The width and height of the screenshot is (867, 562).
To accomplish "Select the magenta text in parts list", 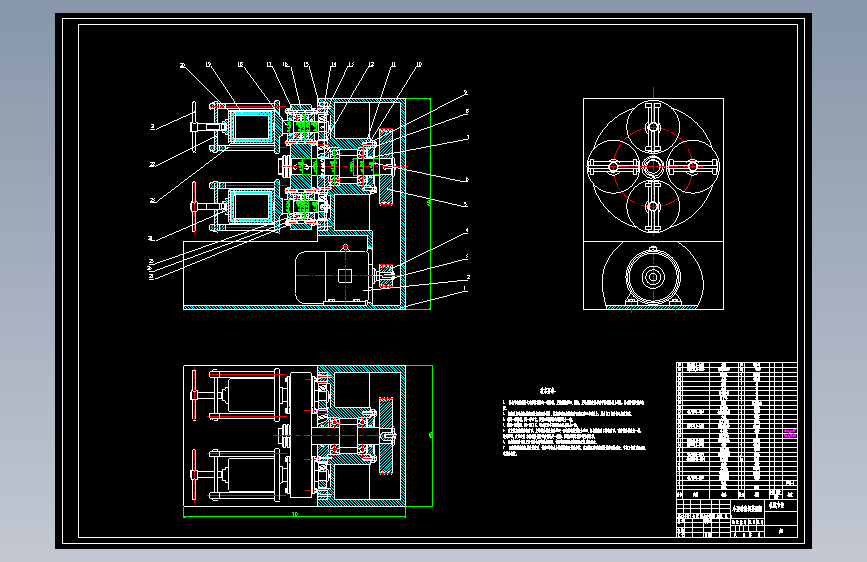I will [x=790, y=433].
